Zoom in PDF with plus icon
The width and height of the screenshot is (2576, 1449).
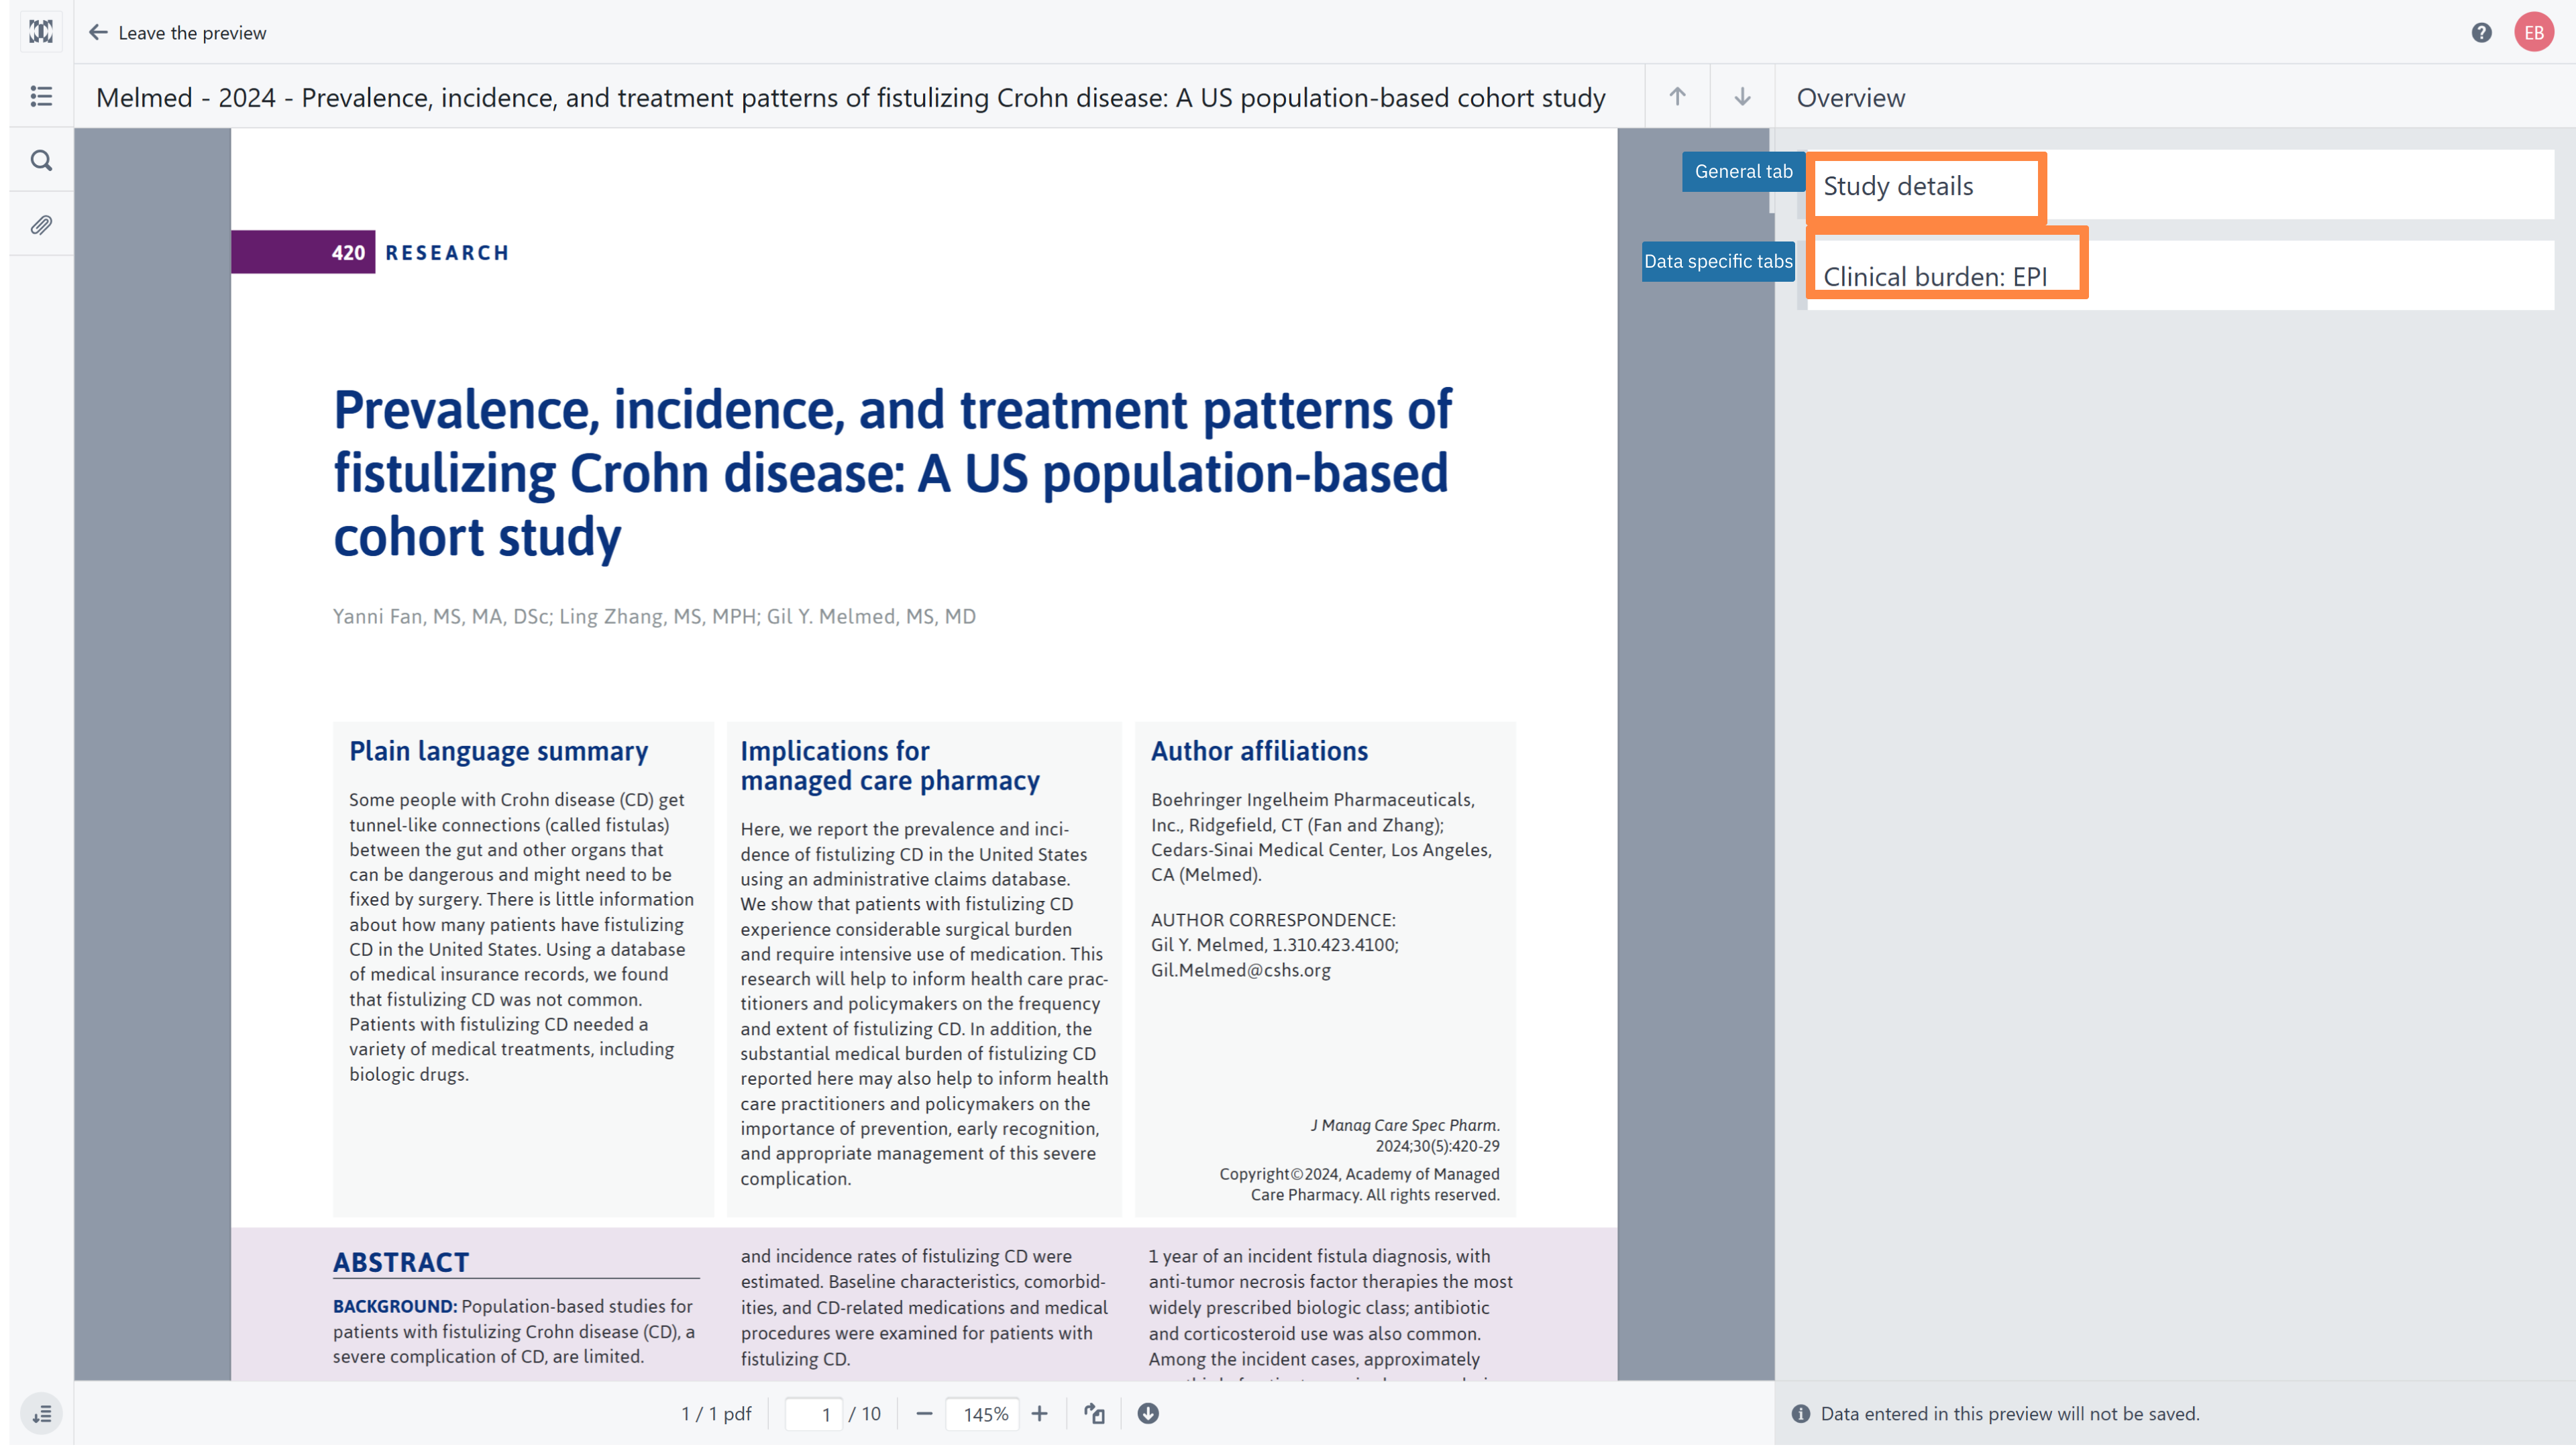[1039, 1414]
